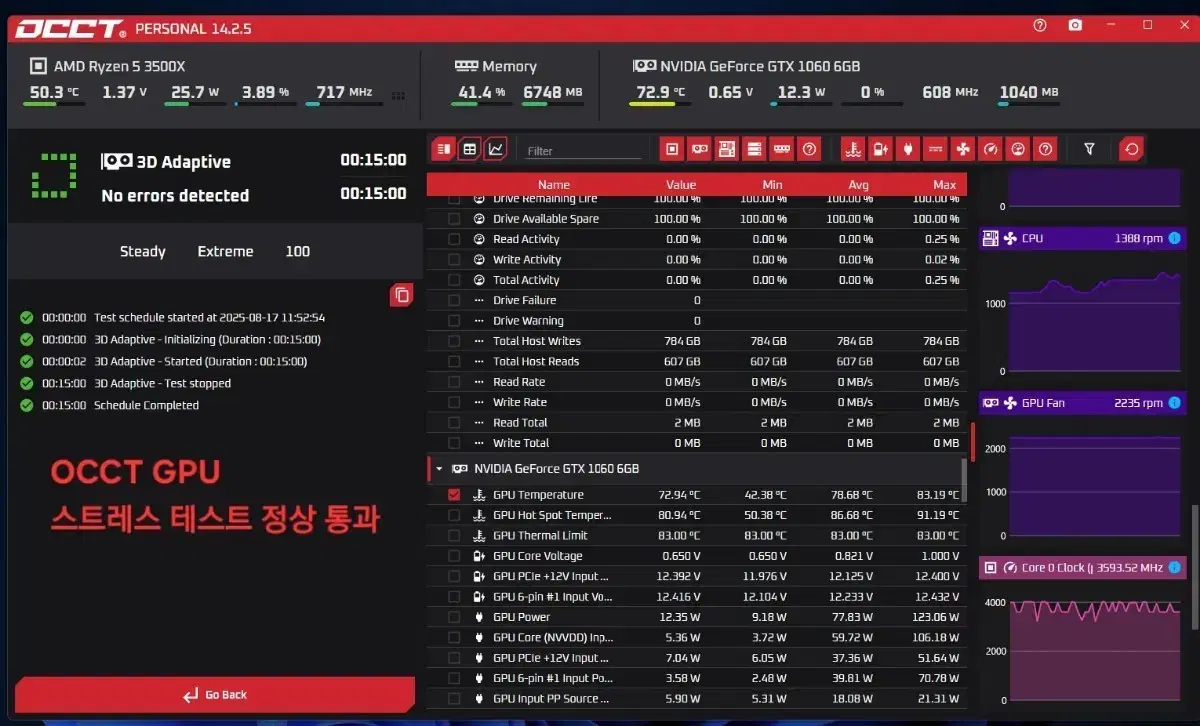Viewport: 1200px width, 726px height.
Task: Sort by the Value column header
Action: (x=681, y=184)
